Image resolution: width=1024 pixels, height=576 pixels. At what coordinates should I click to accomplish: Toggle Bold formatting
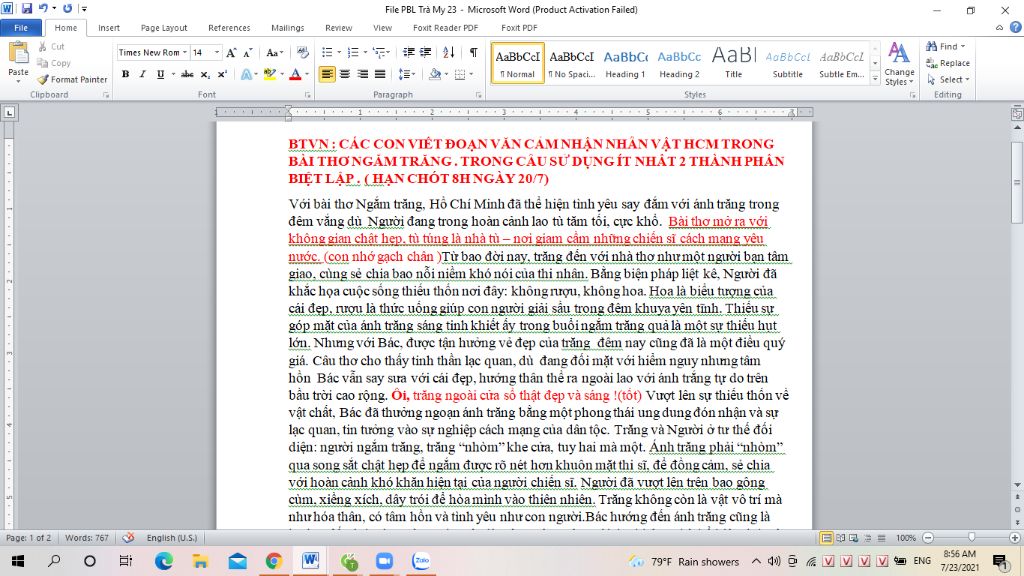pyautogui.click(x=125, y=74)
